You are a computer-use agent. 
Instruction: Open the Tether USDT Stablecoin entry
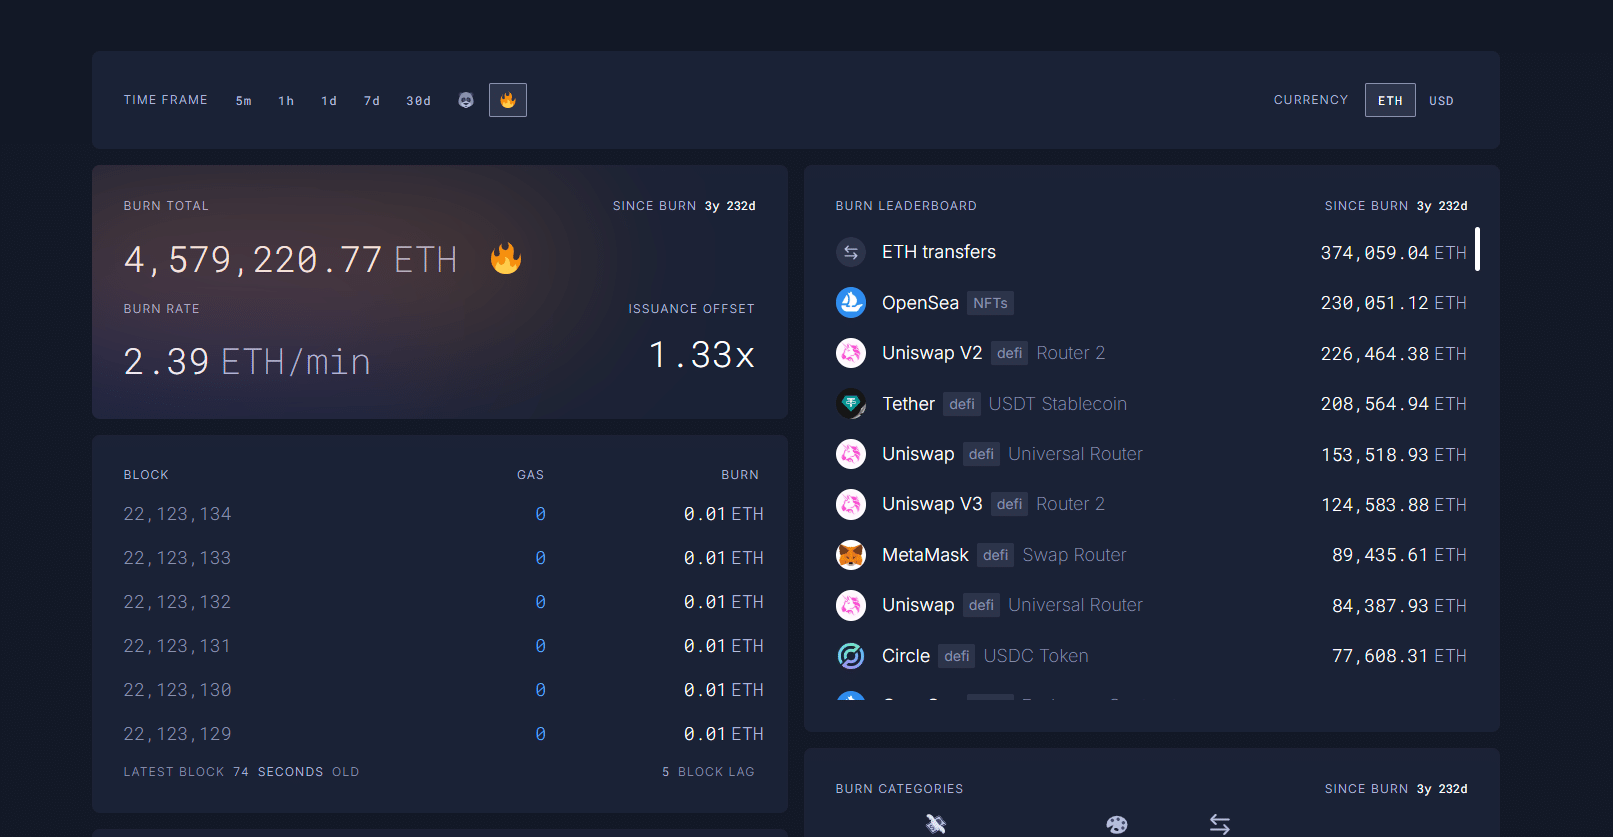click(x=1151, y=403)
